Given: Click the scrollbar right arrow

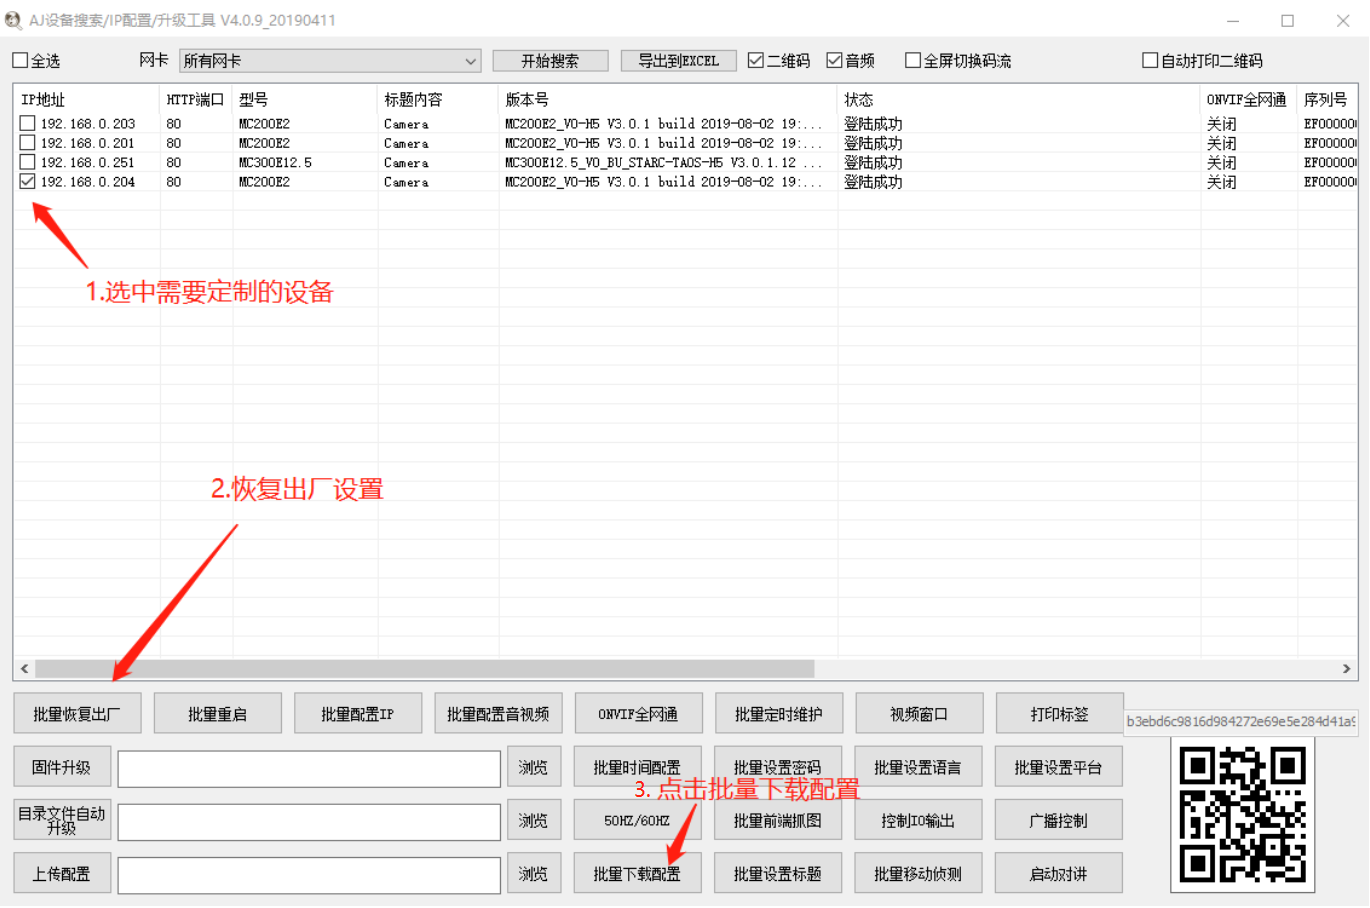Looking at the screenshot, I should (1346, 669).
